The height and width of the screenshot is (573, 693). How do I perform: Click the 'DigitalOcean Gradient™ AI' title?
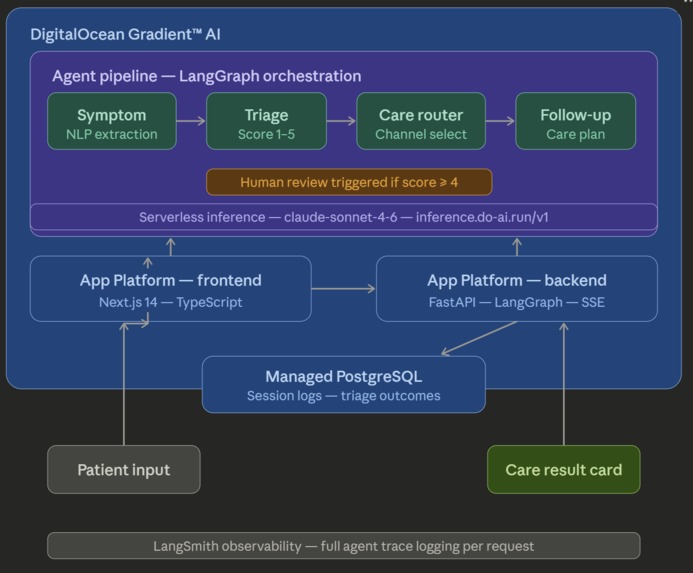click(126, 34)
